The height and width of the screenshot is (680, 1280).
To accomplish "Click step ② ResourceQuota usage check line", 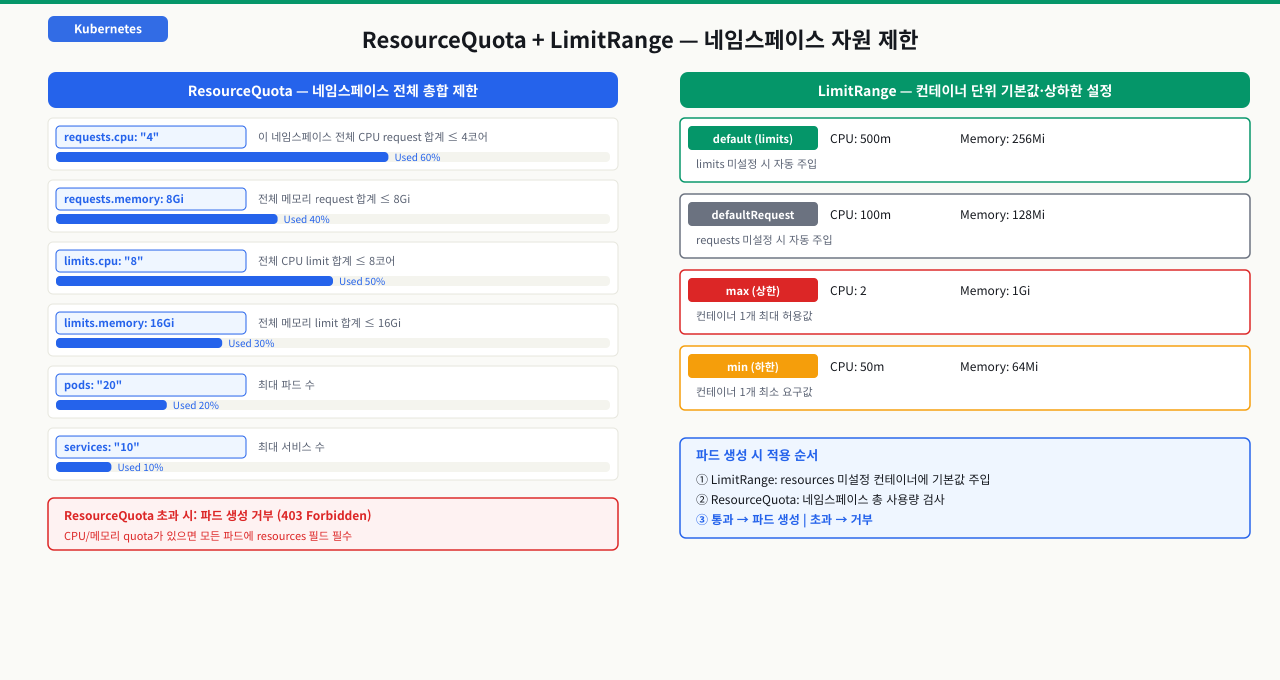I will (x=820, y=499).
